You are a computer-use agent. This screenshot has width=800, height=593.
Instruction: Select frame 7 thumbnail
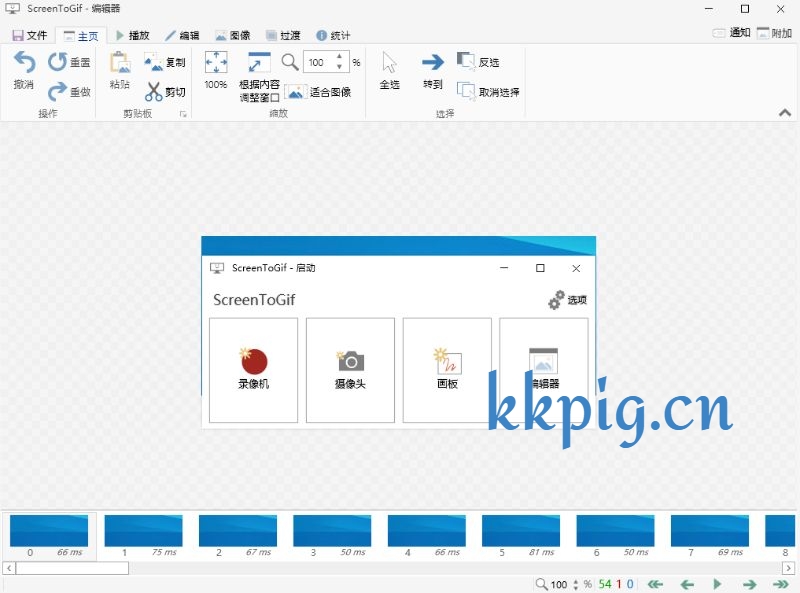pos(710,536)
